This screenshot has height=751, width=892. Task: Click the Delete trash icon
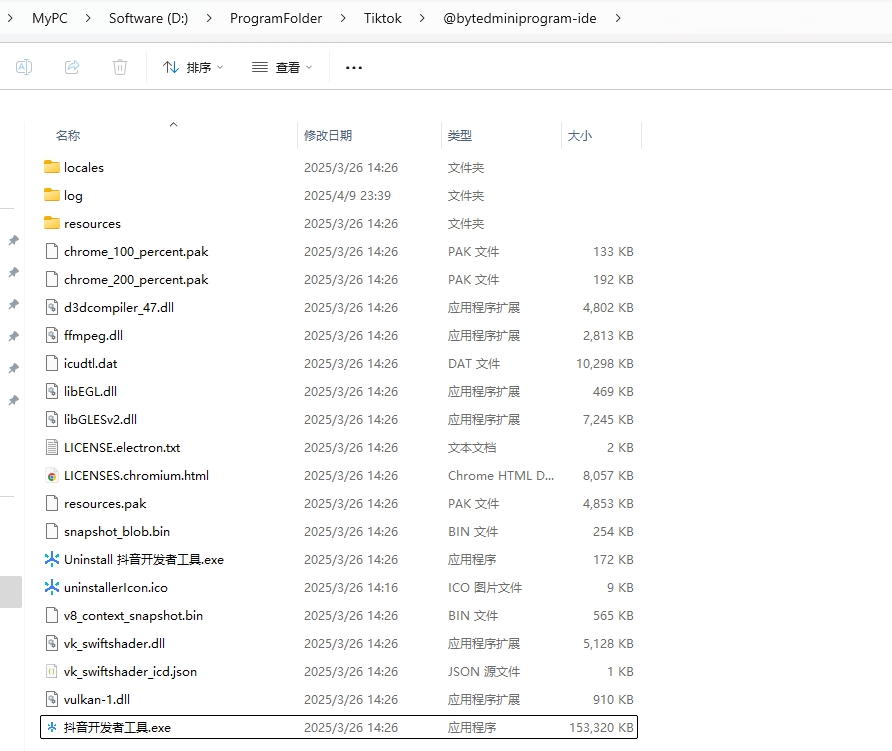(x=119, y=67)
